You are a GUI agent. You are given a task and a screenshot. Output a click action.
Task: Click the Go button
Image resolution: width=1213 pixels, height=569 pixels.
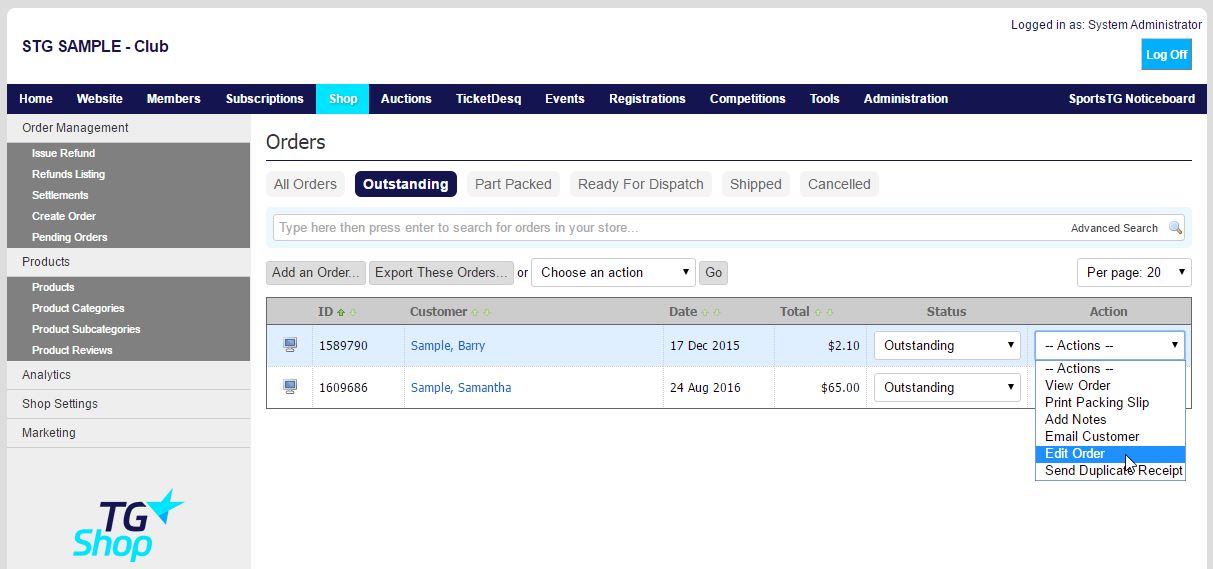click(x=713, y=272)
